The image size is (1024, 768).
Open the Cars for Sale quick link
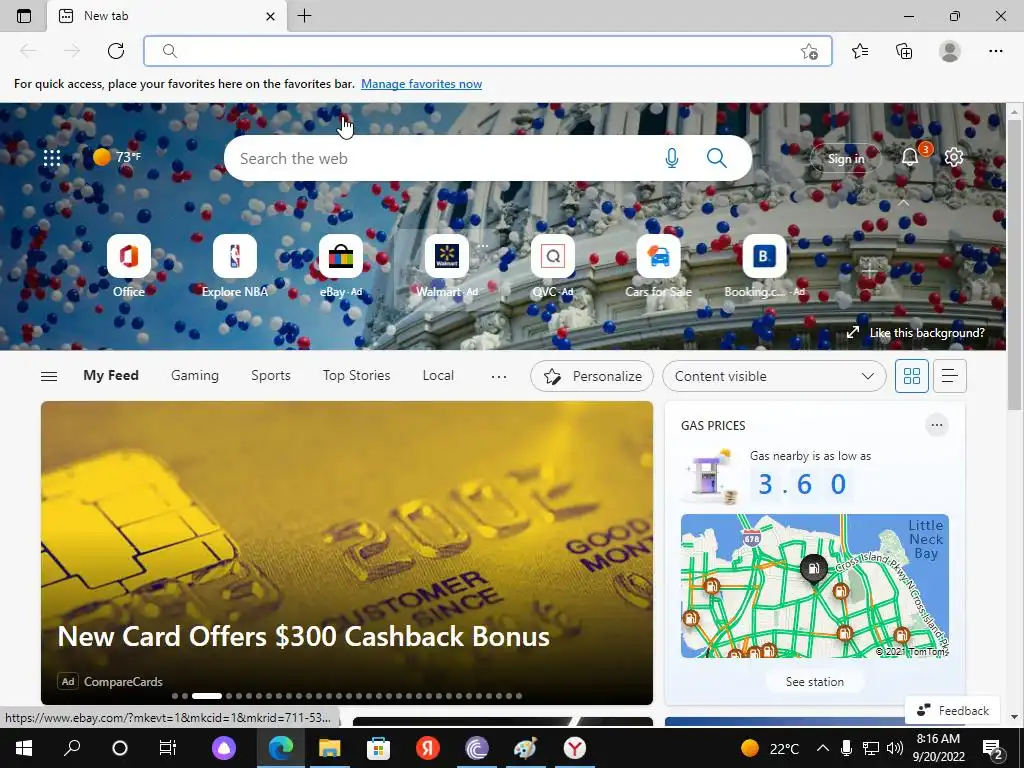(x=658, y=266)
